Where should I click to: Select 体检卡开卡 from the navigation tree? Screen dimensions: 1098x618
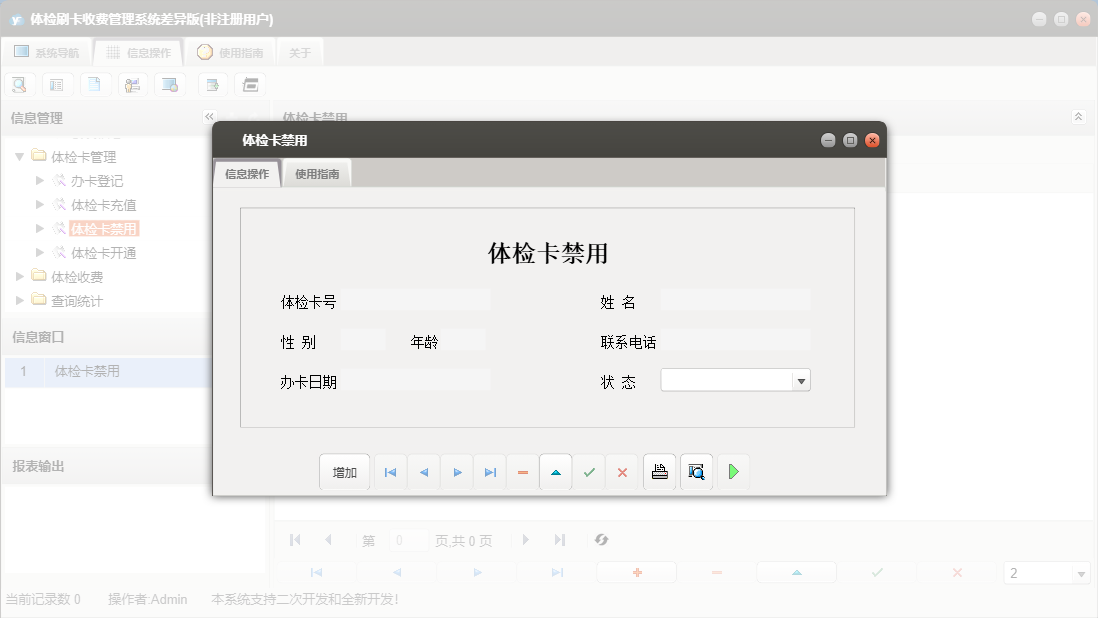tap(102, 252)
